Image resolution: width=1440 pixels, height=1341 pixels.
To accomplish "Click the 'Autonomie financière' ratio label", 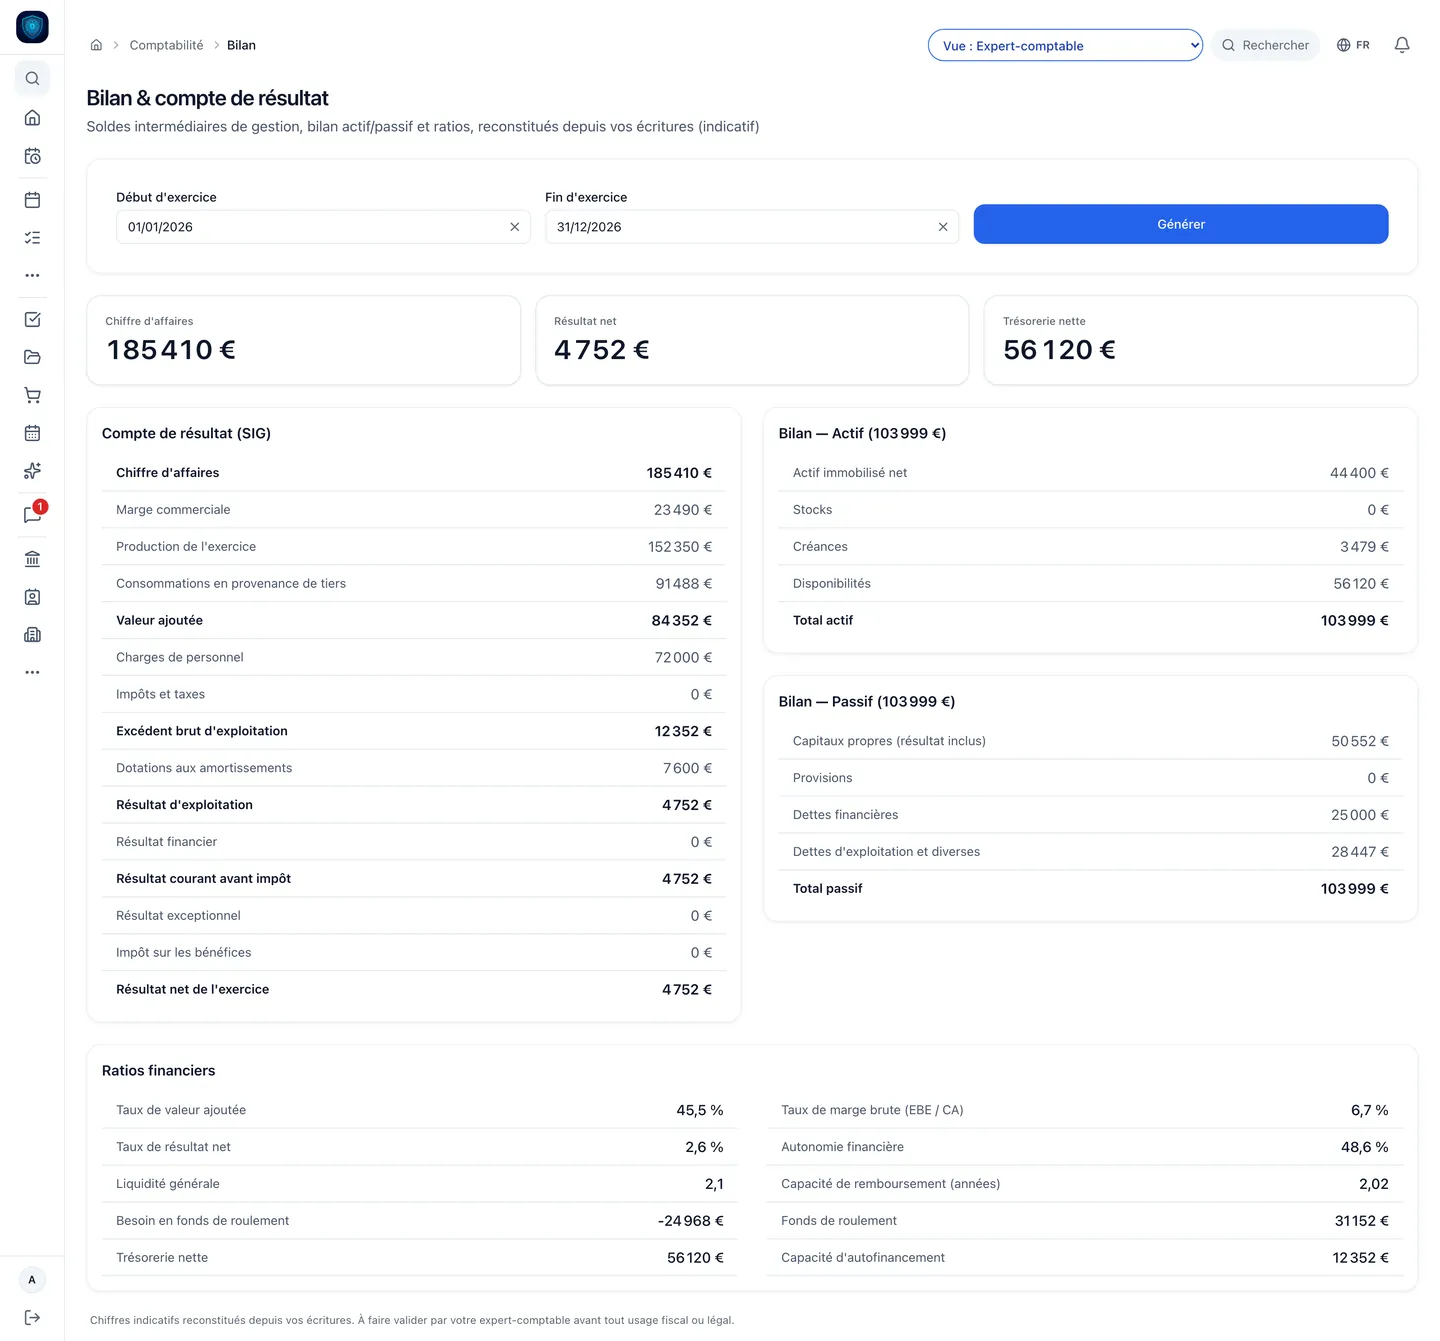I will (842, 1147).
